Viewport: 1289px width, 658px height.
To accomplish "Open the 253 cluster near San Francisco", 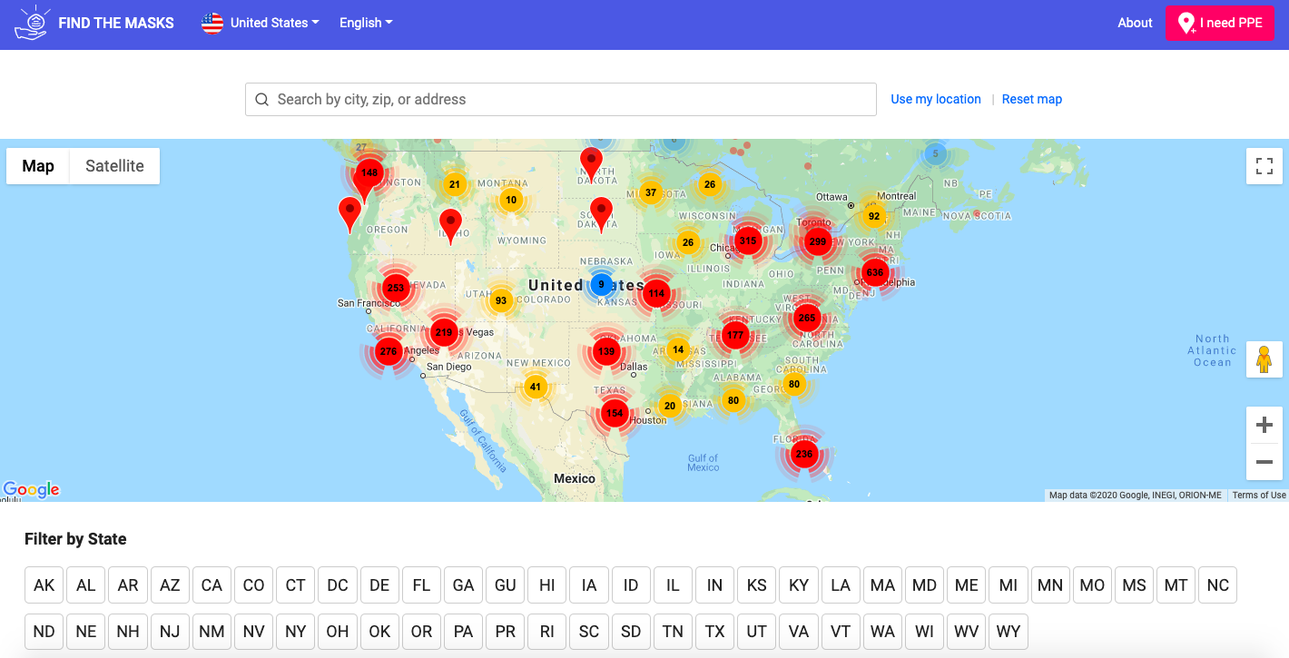I will tap(395, 288).
